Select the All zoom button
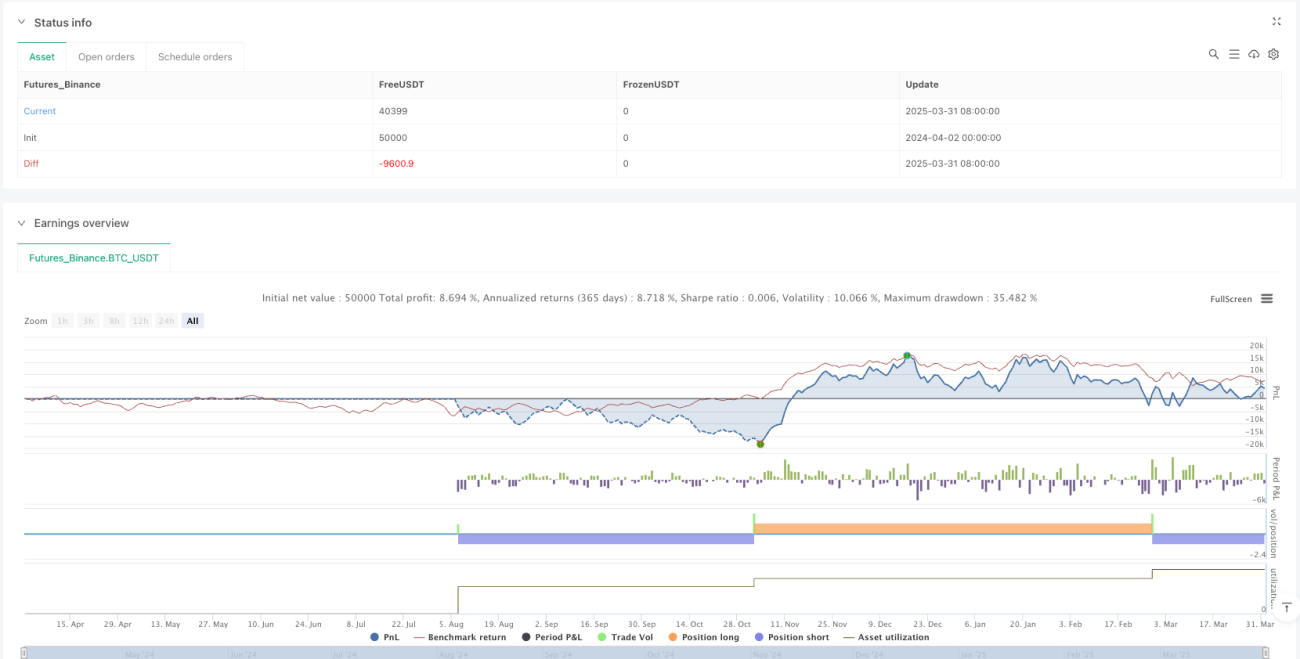The width and height of the screenshot is (1300, 659). click(193, 321)
